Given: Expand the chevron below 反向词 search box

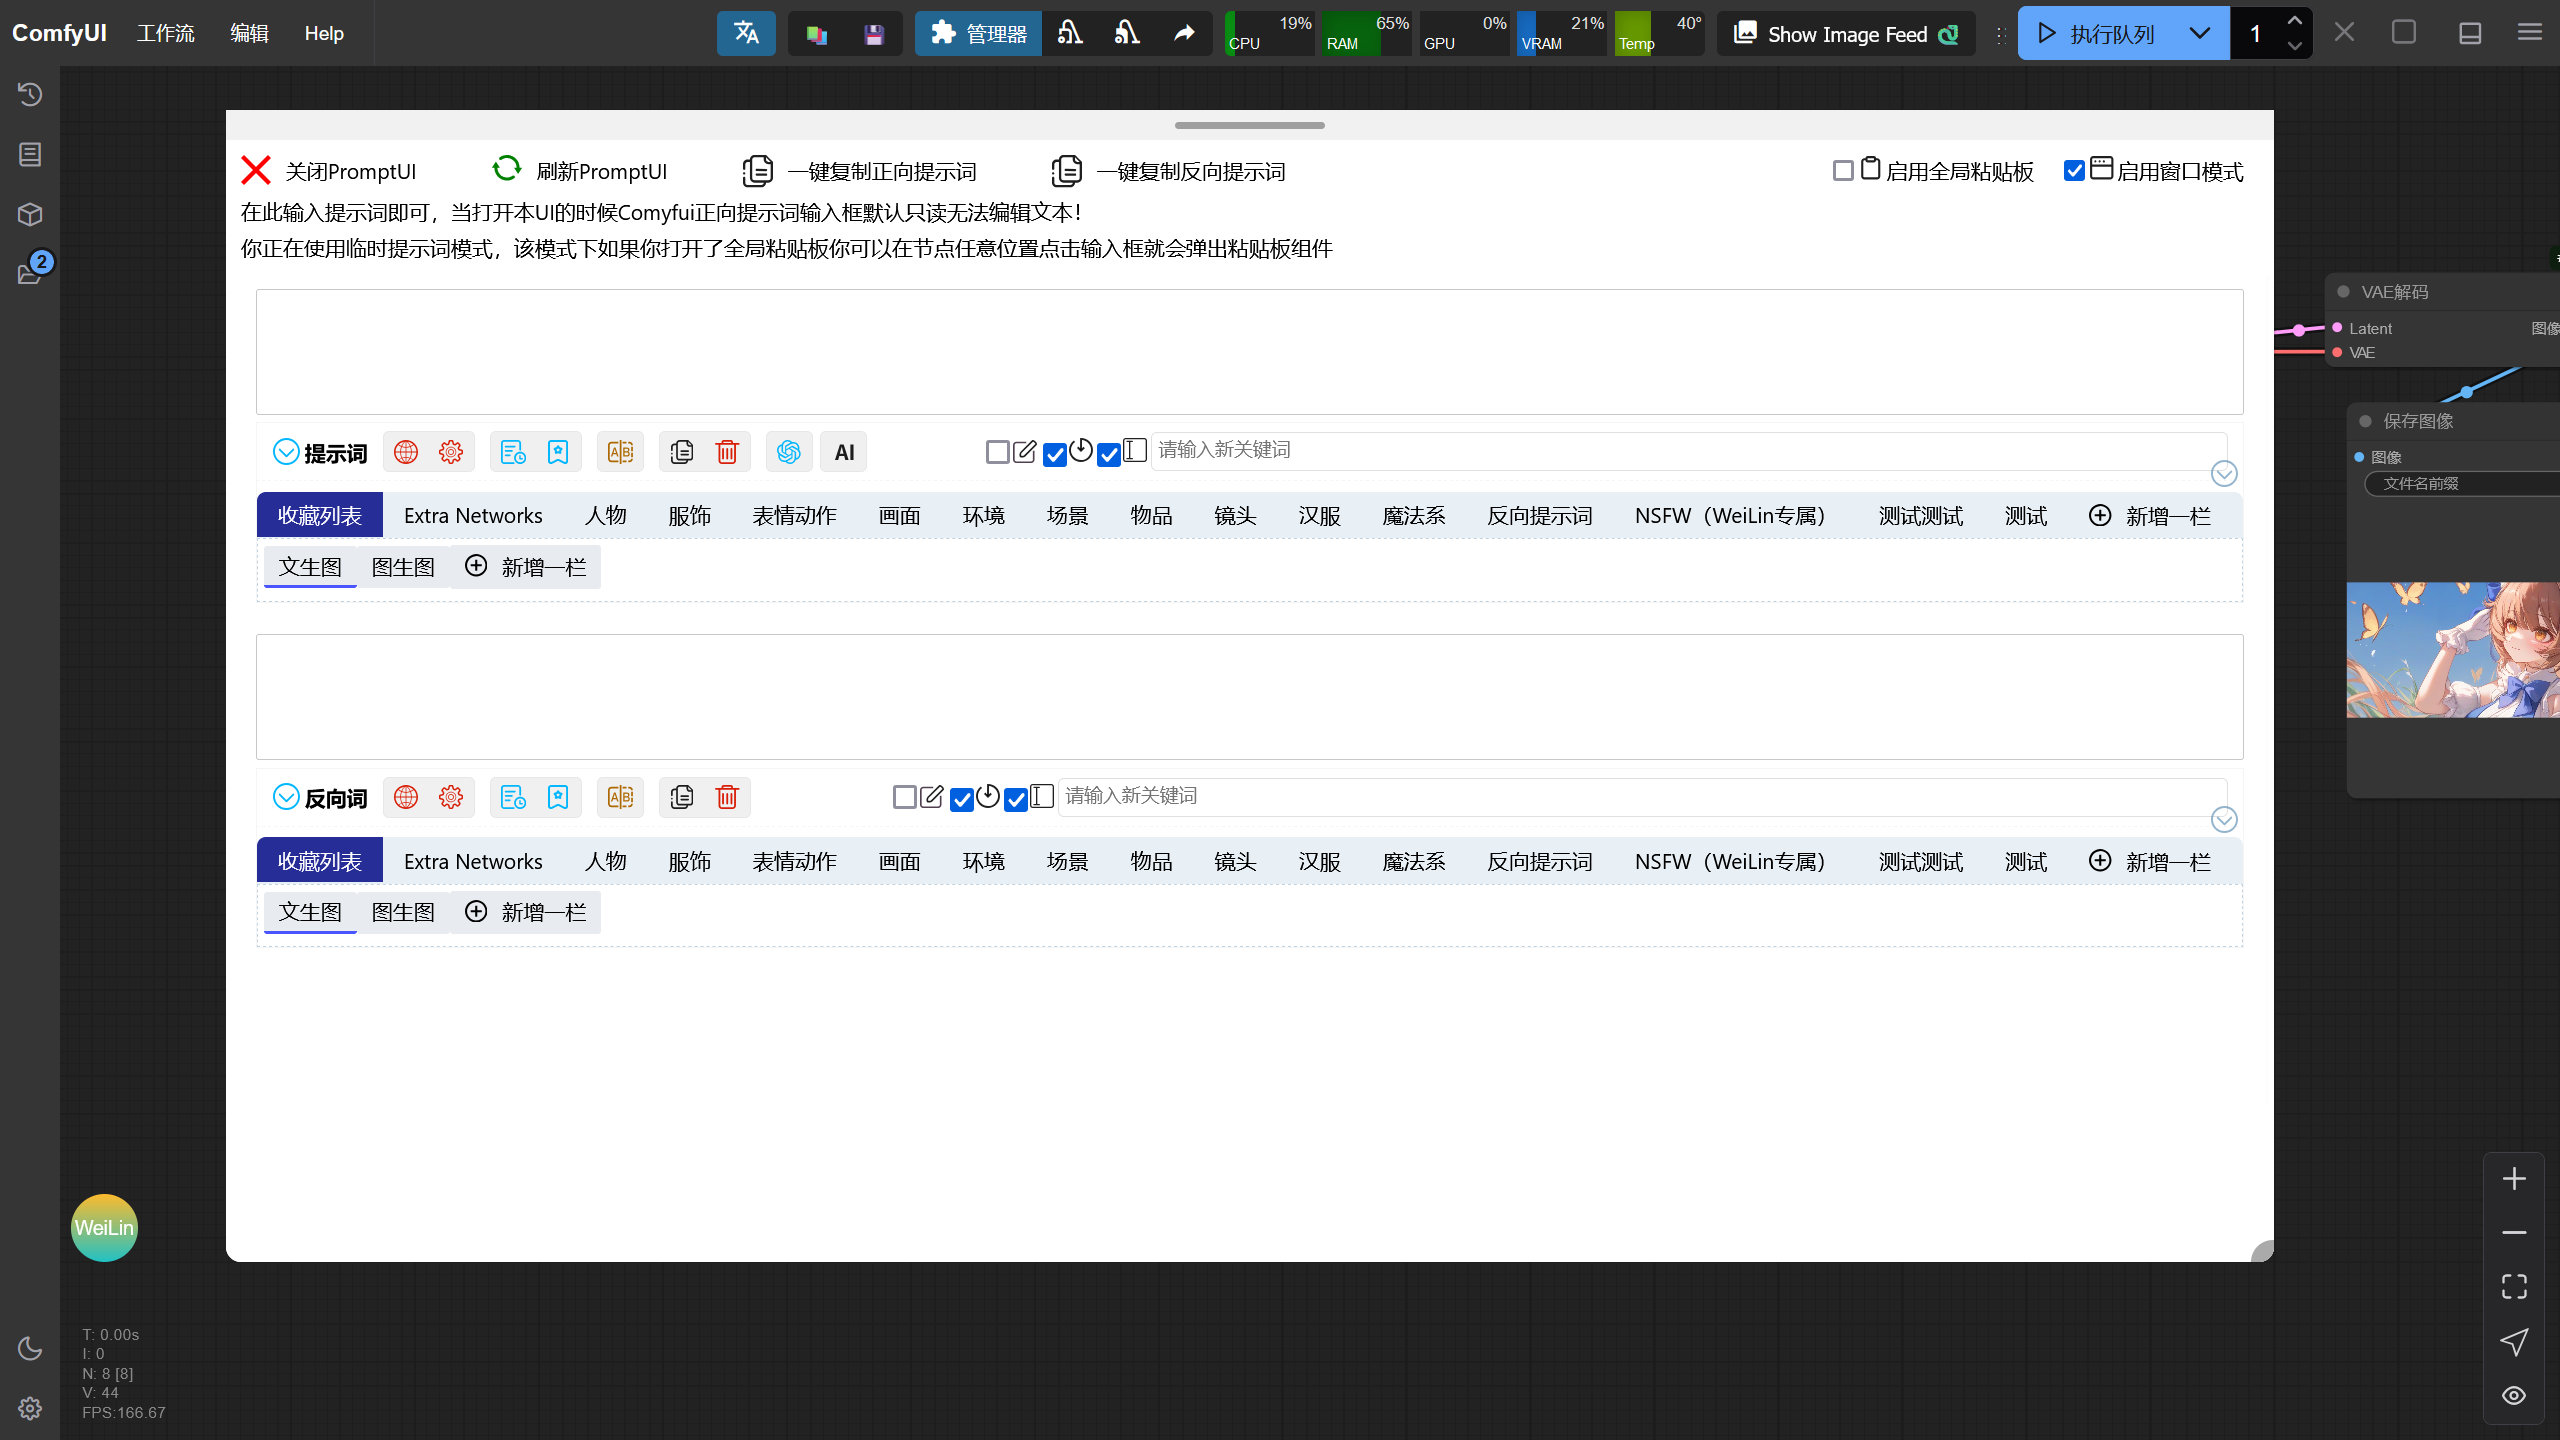Looking at the screenshot, I should tap(2224, 819).
